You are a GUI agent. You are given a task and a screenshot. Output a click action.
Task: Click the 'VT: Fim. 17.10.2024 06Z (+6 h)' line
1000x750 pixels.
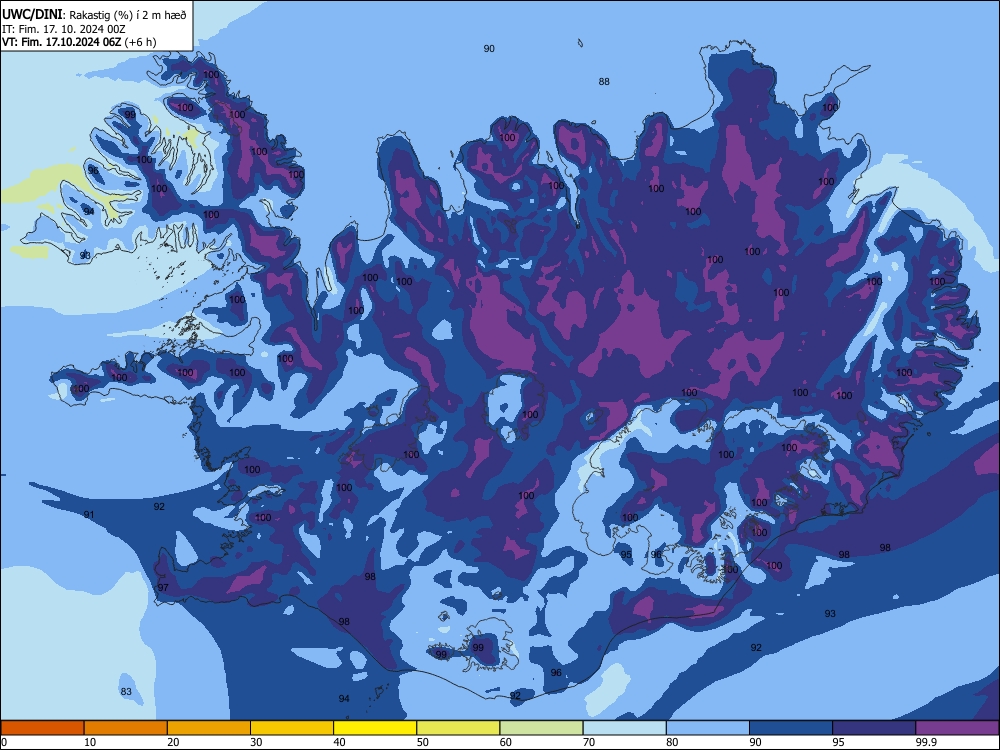click(x=79, y=42)
